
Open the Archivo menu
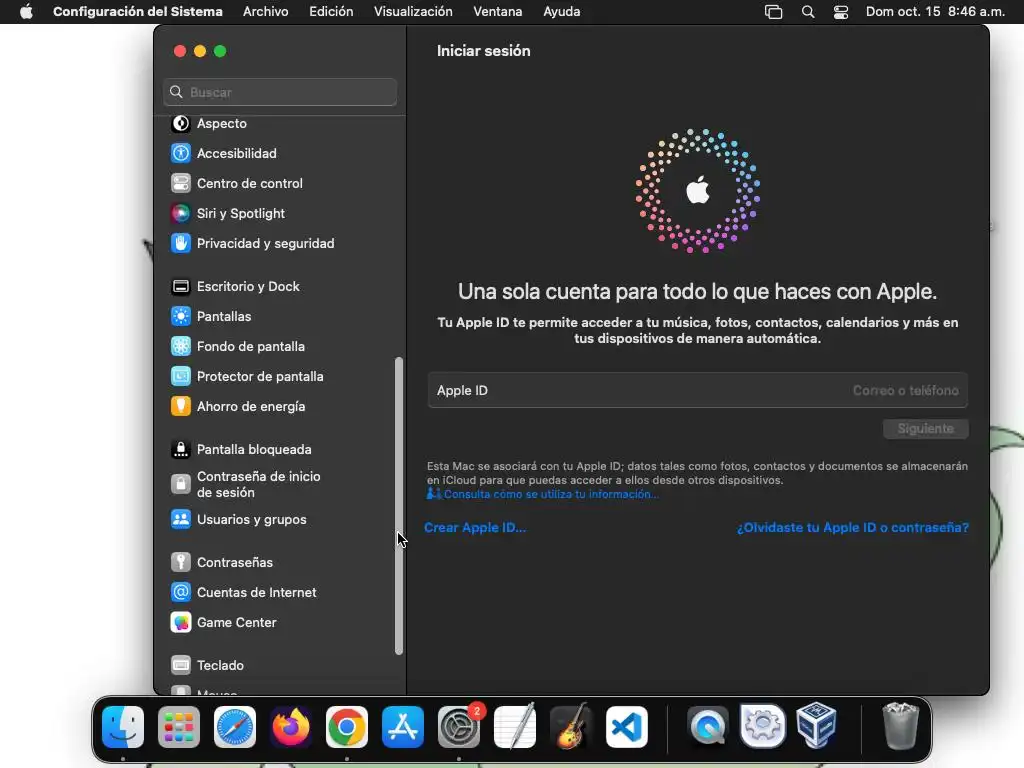coord(266,12)
